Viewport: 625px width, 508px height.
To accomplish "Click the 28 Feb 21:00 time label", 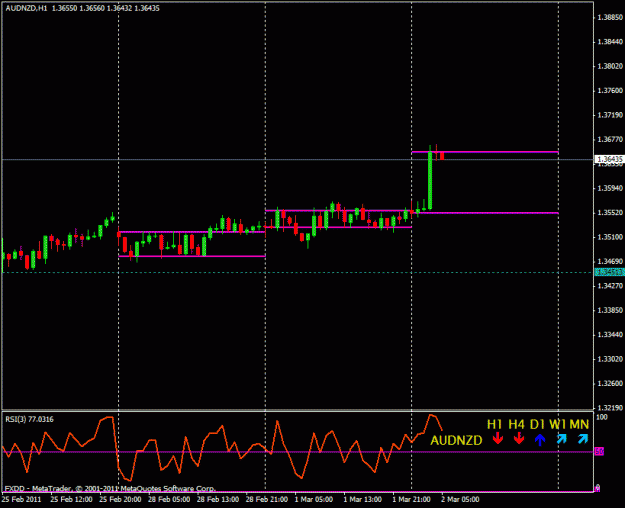I will point(267,499).
